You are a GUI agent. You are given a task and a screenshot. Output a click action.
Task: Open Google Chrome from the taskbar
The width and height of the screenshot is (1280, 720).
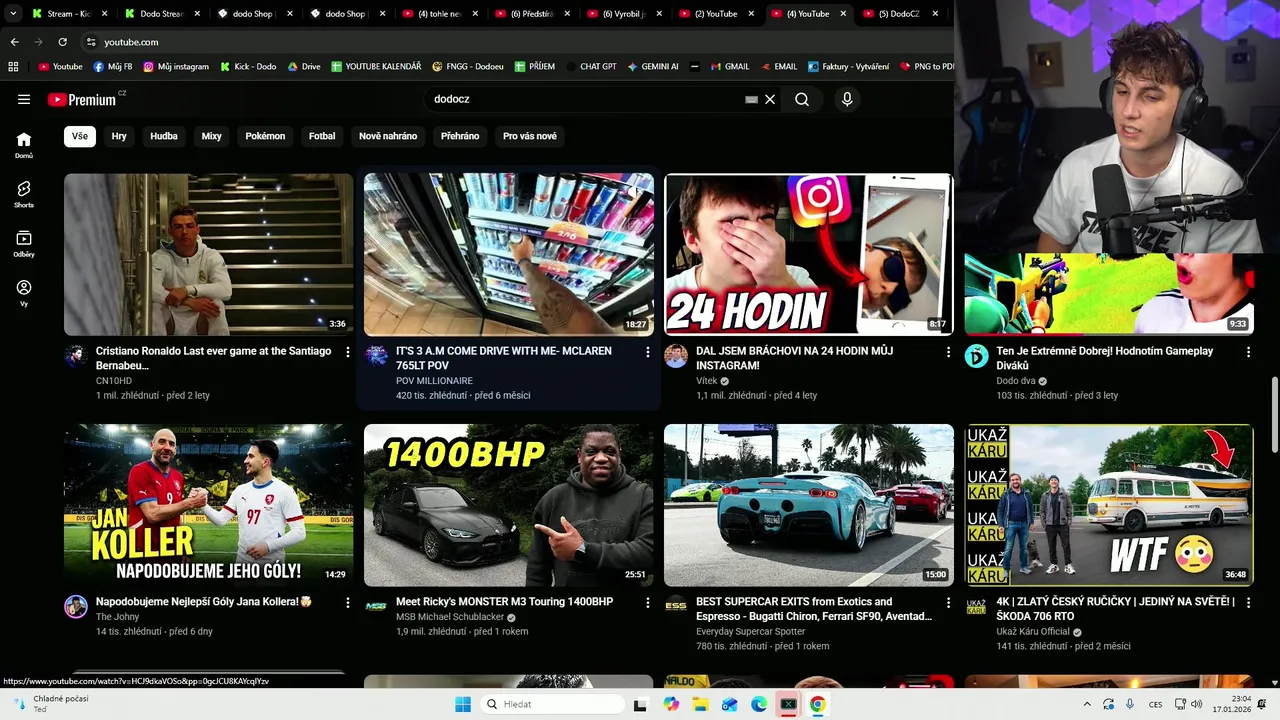click(x=818, y=704)
